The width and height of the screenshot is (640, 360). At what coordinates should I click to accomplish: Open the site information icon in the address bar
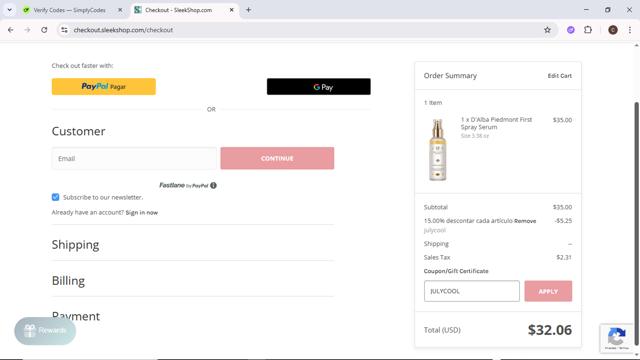point(64,30)
